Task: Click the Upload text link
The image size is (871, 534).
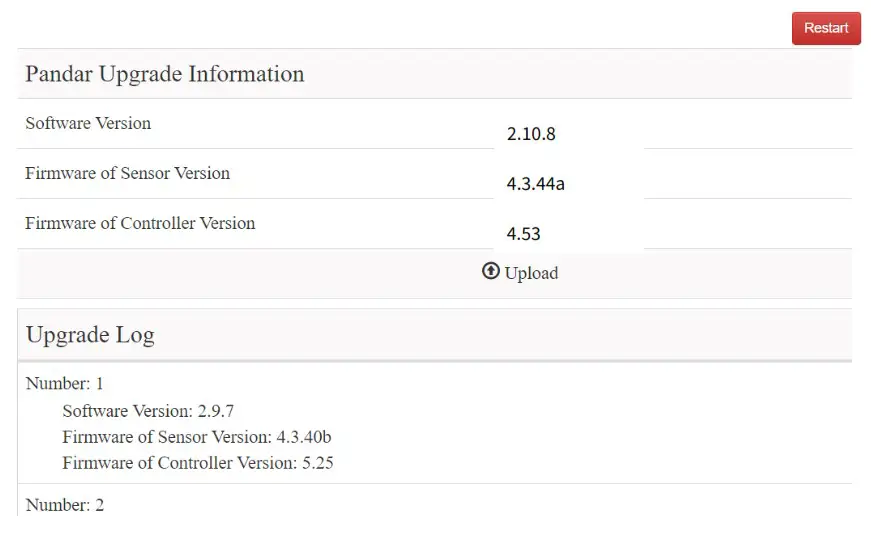Action: click(531, 273)
